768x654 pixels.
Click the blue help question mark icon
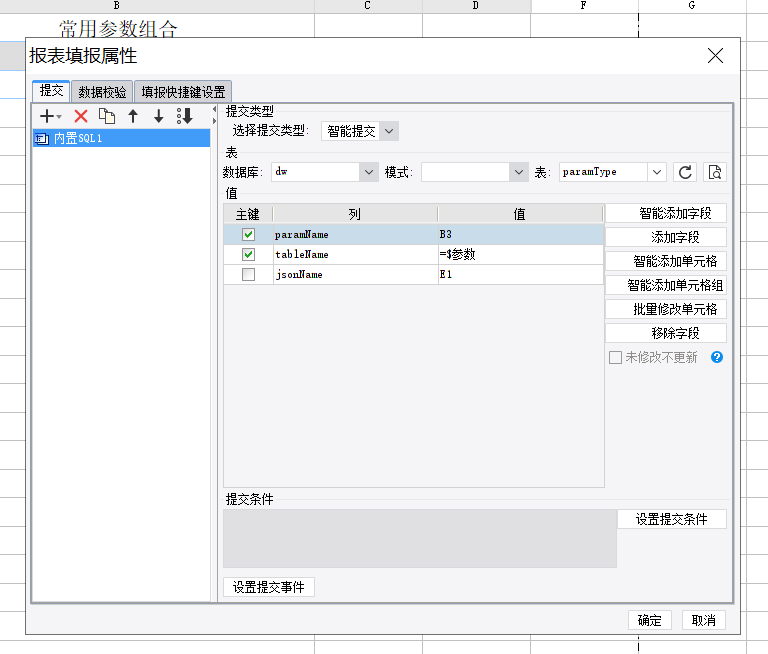[717, 357]
